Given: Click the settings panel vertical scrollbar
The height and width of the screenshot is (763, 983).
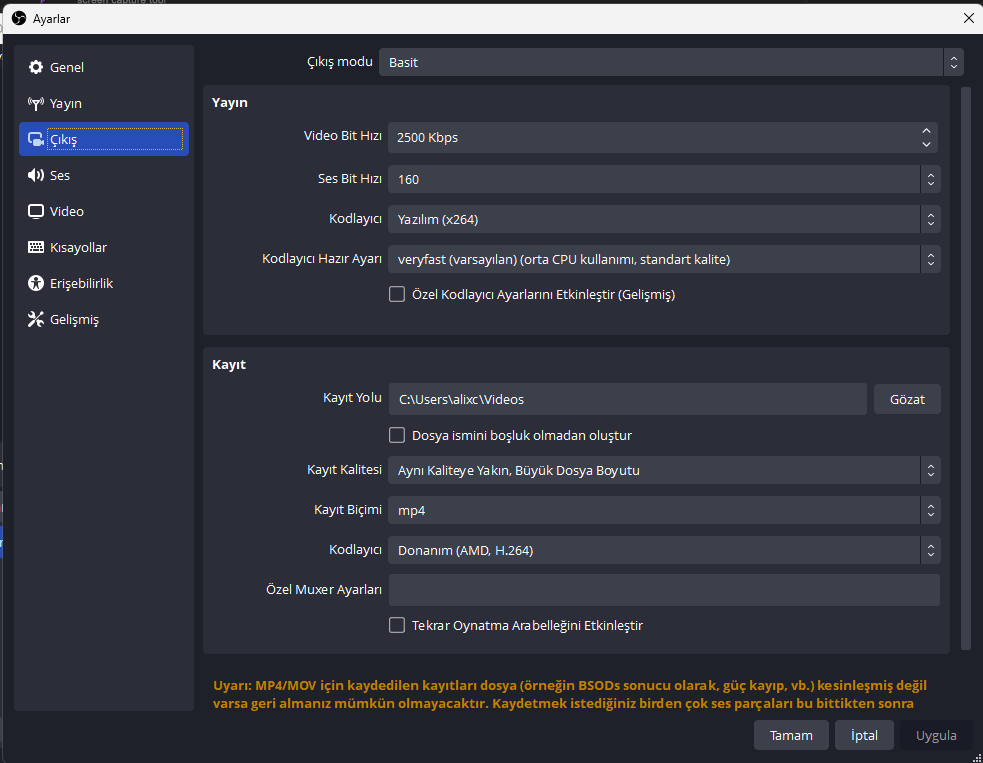Looking at the screenshot, I should [x=966, y=370].
